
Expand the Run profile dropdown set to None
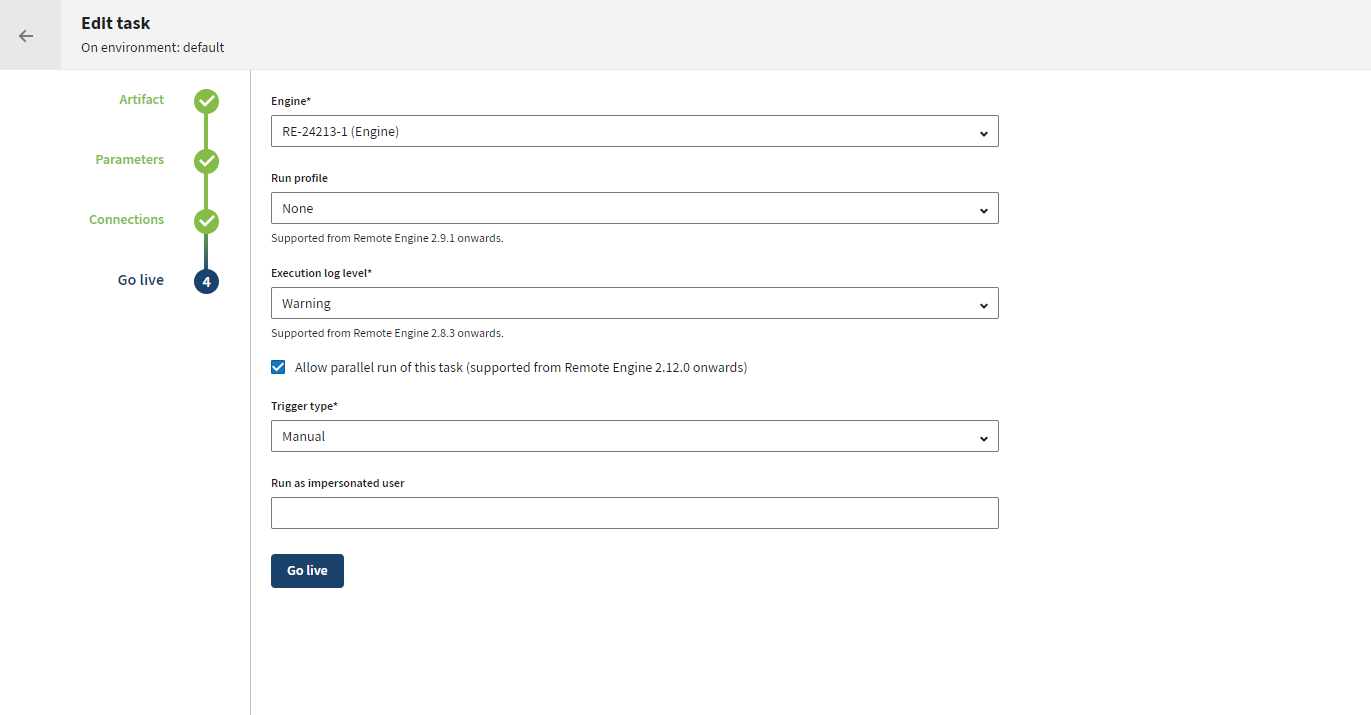pyautogui.click(x=620, y=209)
